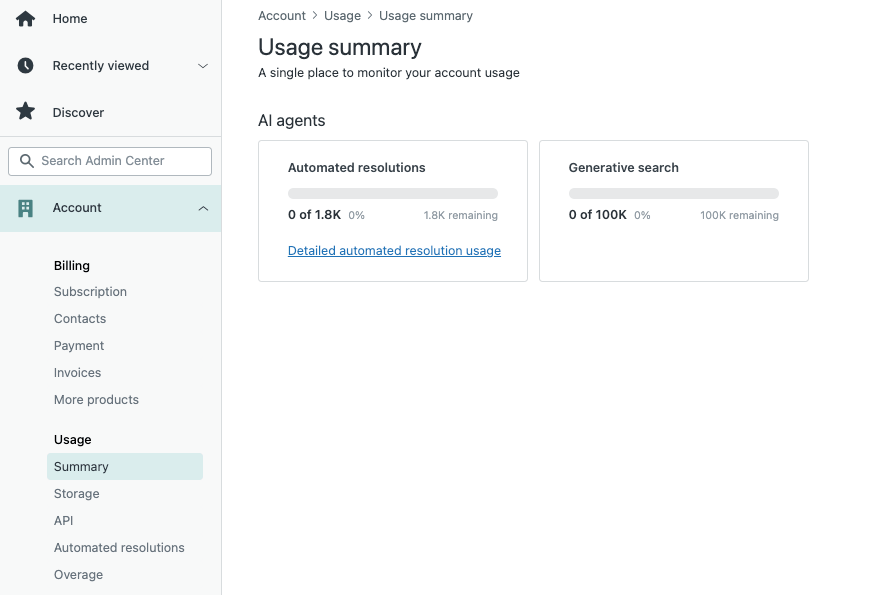
Task: Expand the Recently viewed list
Action: coord(203,66)
